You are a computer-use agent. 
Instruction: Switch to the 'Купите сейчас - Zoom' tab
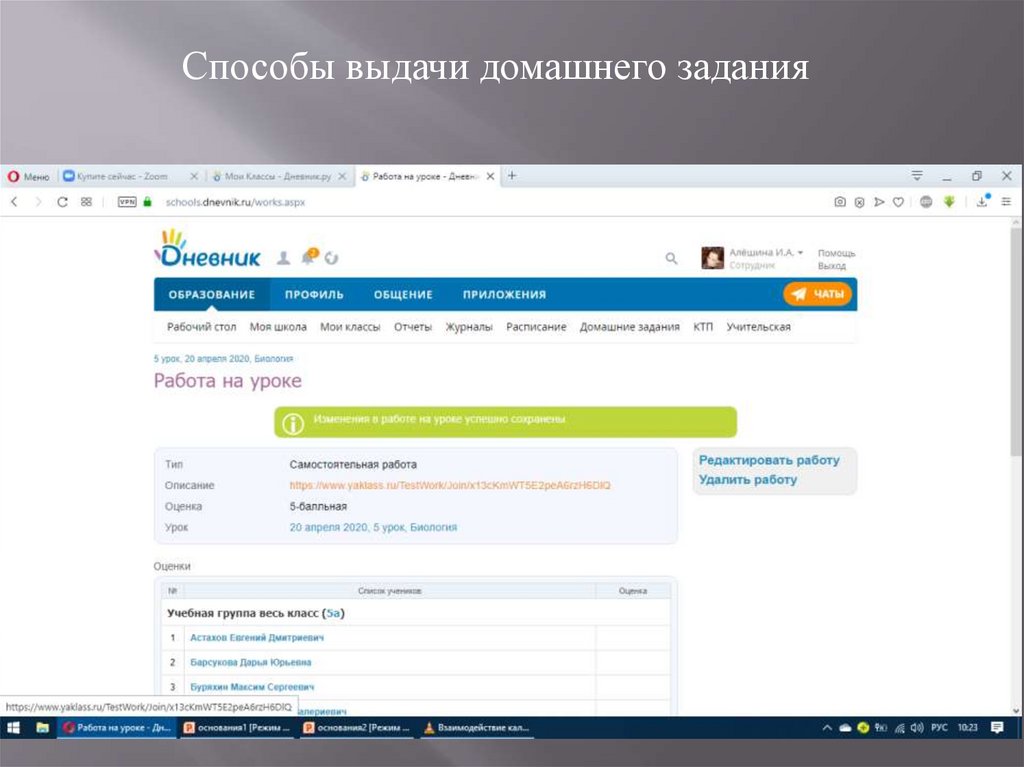pos(123,176)
